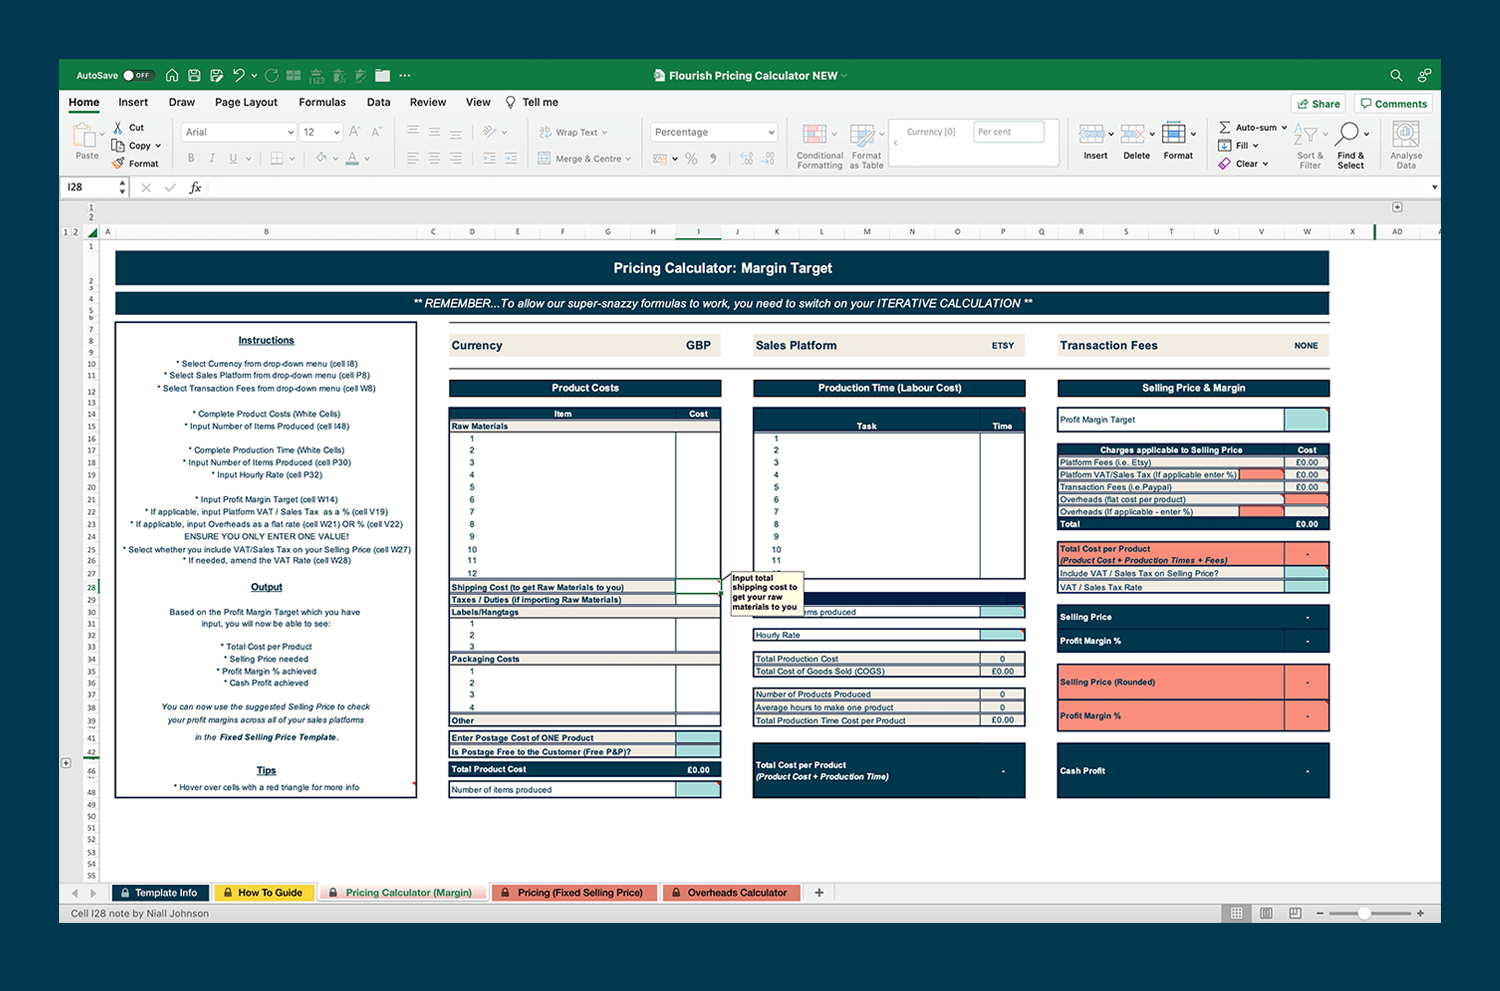Screen dimensions: 1500x991
Task: Open the Arial font dropdown
Action: point(238,131)
